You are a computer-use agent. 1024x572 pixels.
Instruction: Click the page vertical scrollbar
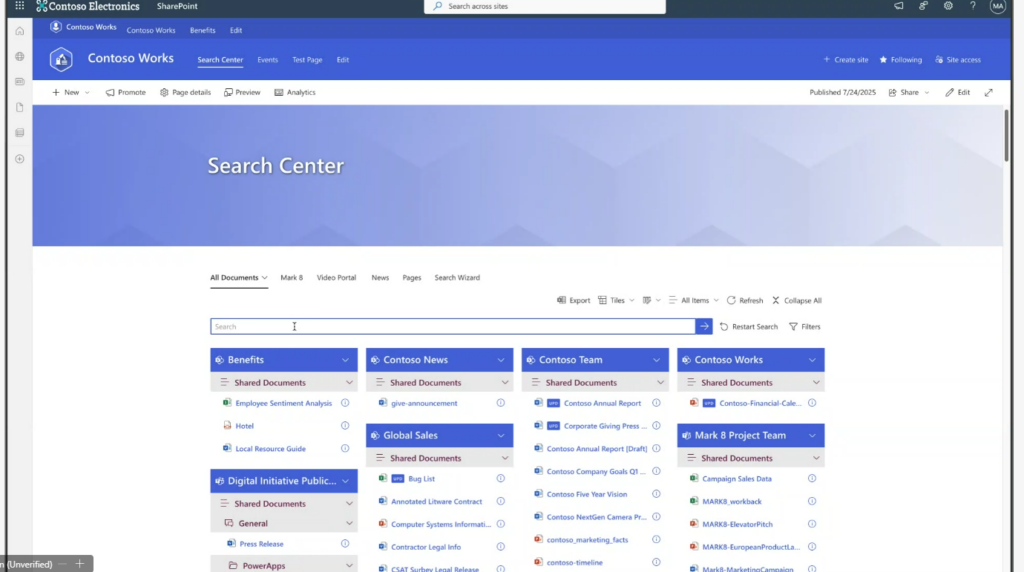1006,135
